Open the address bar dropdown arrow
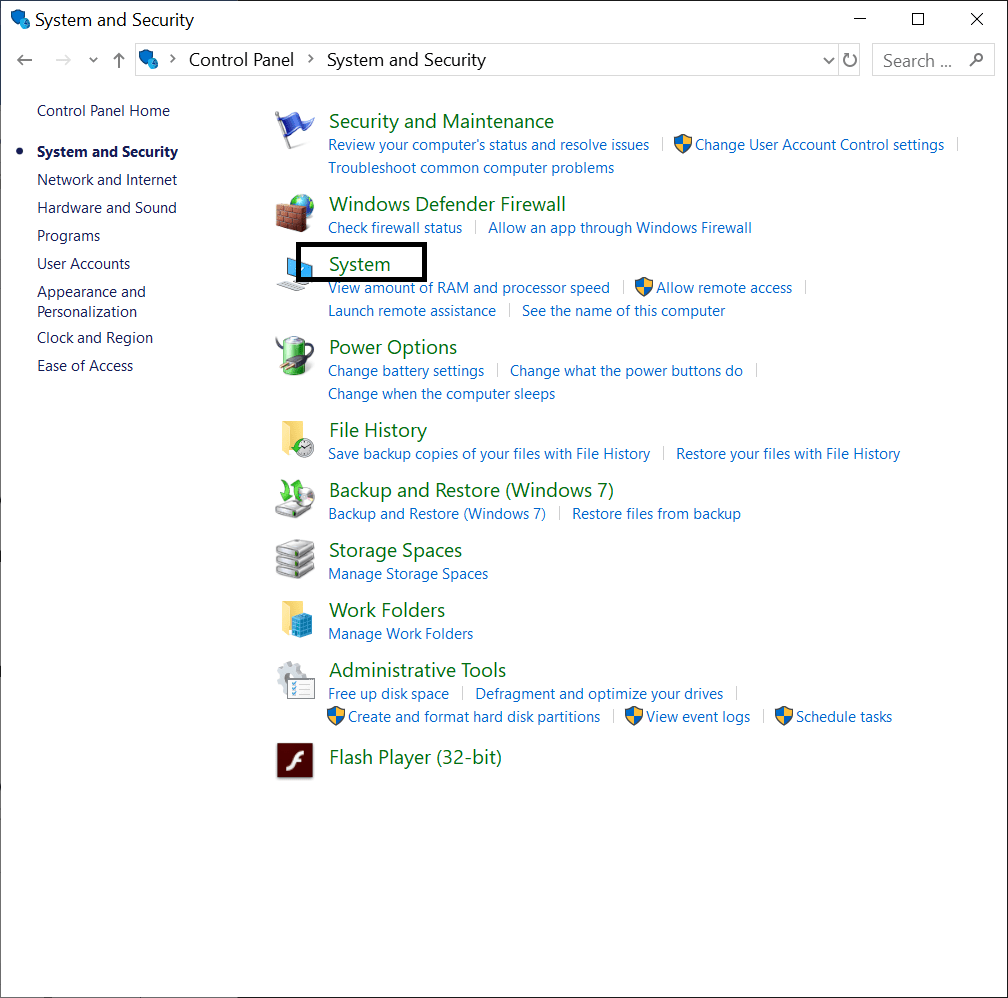The height and width of the screenshot is (998, 1008). click(828, 60)
